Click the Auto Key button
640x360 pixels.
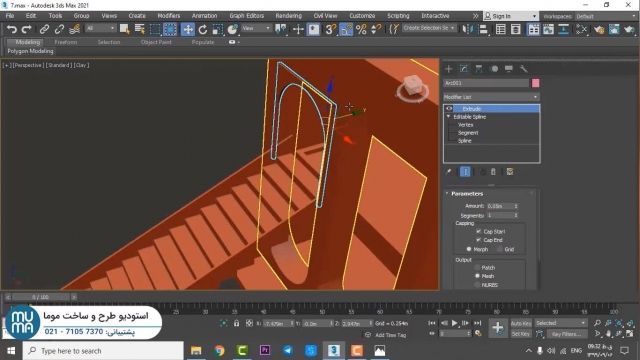pyautogui.click(x=521, y=323)
